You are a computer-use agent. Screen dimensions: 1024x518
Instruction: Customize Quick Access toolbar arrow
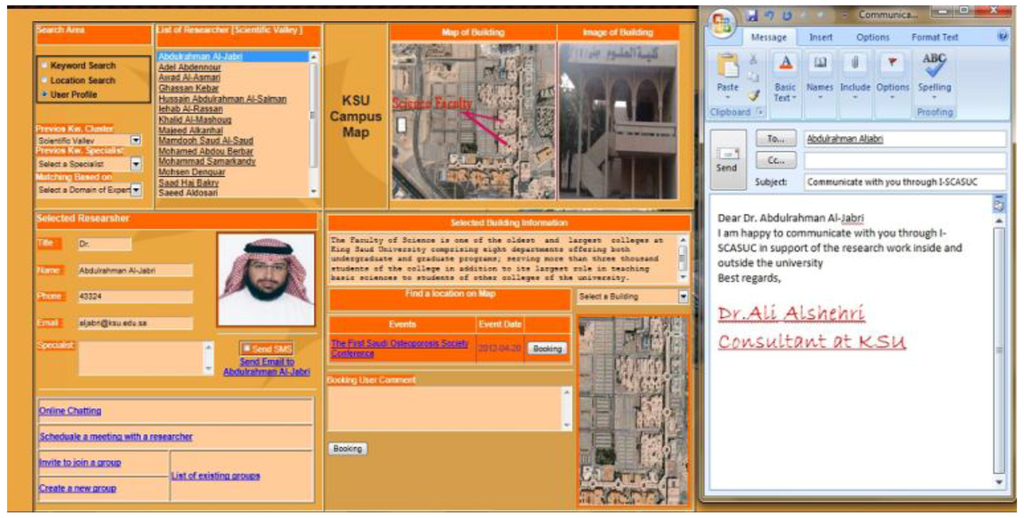846,14
